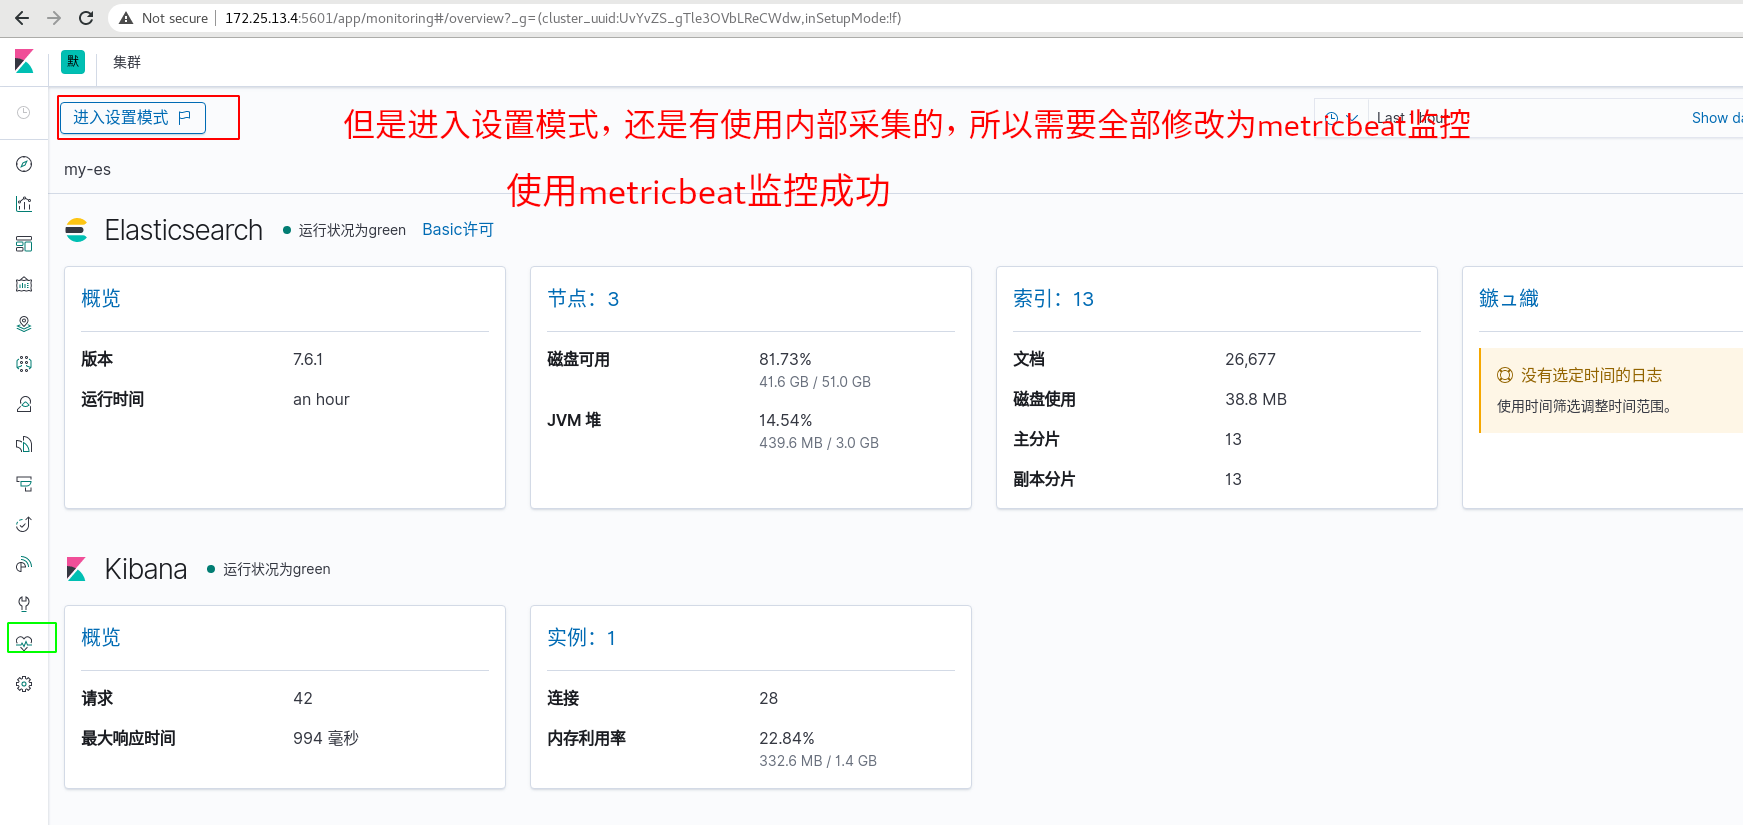The image size is (1743, 825).
Task: Click max response time 994 毫秒
Action: pos(326,738)
